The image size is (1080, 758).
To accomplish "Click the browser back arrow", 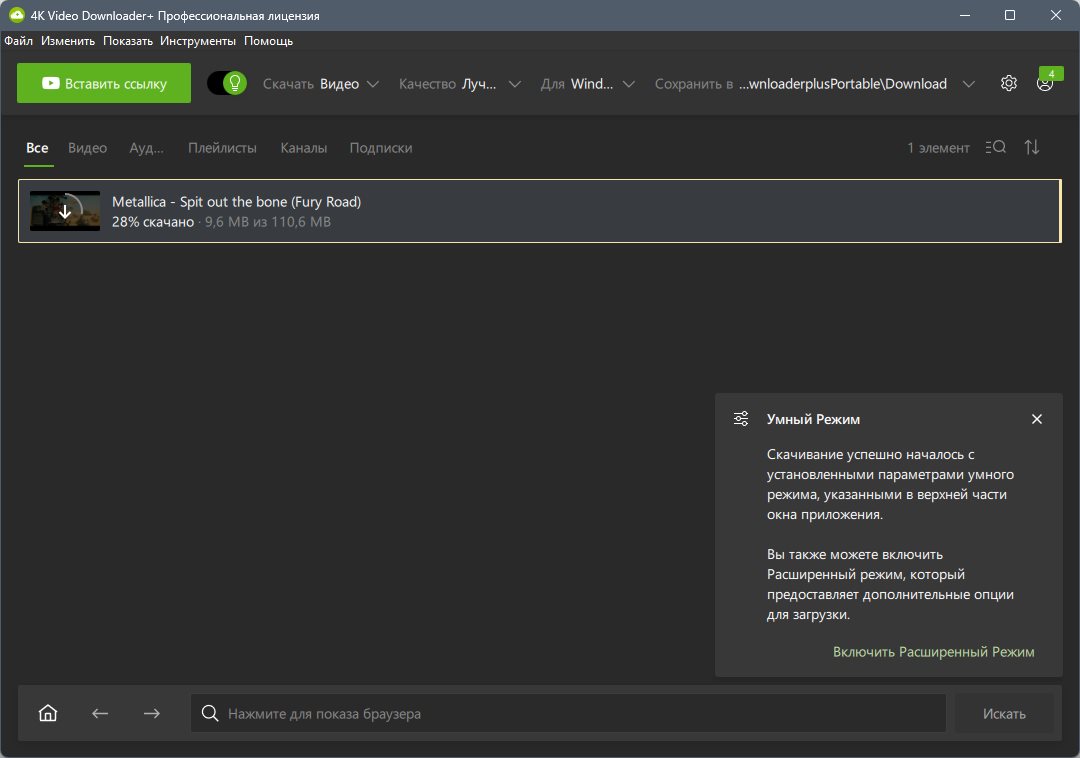I will point(100,713).
